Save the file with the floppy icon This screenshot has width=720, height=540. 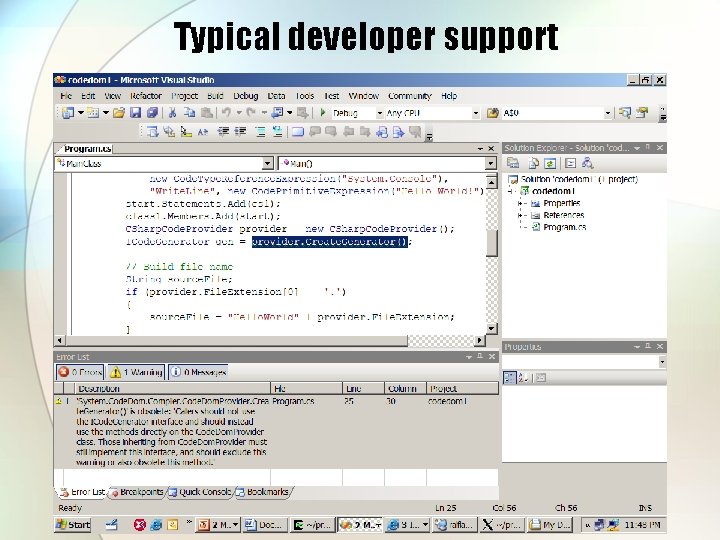[135, 112]
